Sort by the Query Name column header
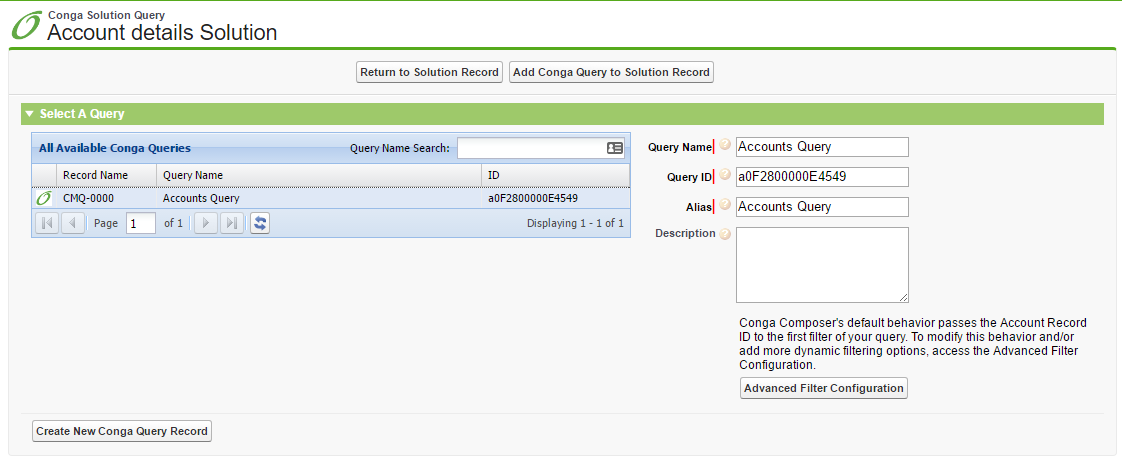The height and width of the screenshot is (465, 1122). (193, 175)
